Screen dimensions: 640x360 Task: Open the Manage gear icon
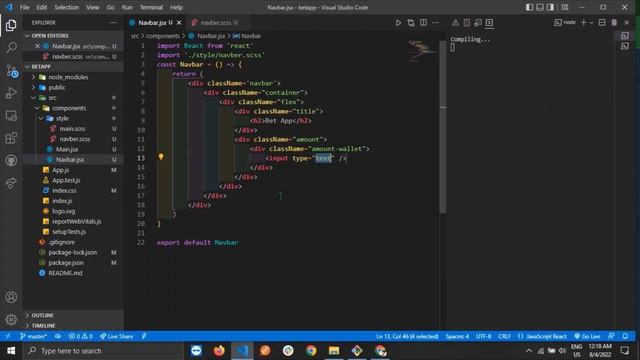tap(11, 319)
